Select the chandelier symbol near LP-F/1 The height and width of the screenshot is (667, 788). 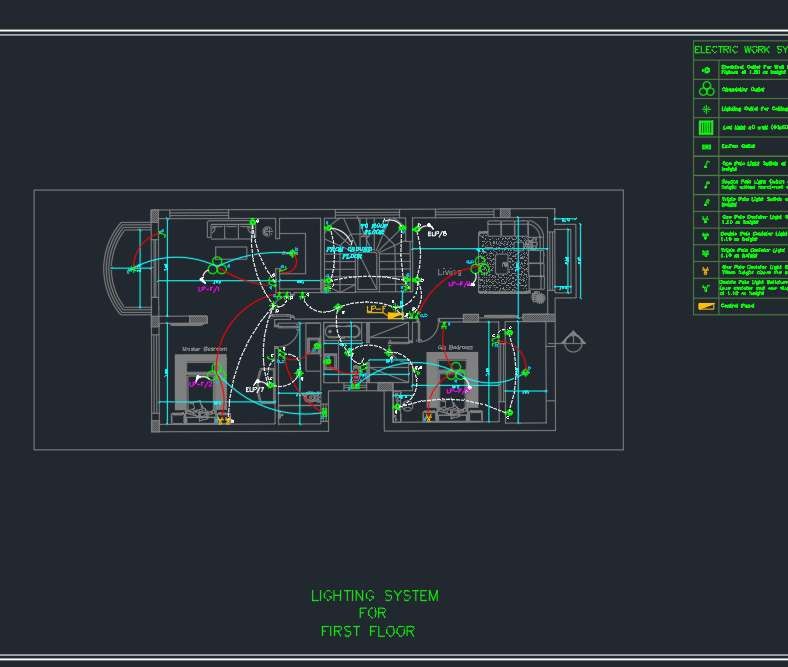click(x=218, y=266)
